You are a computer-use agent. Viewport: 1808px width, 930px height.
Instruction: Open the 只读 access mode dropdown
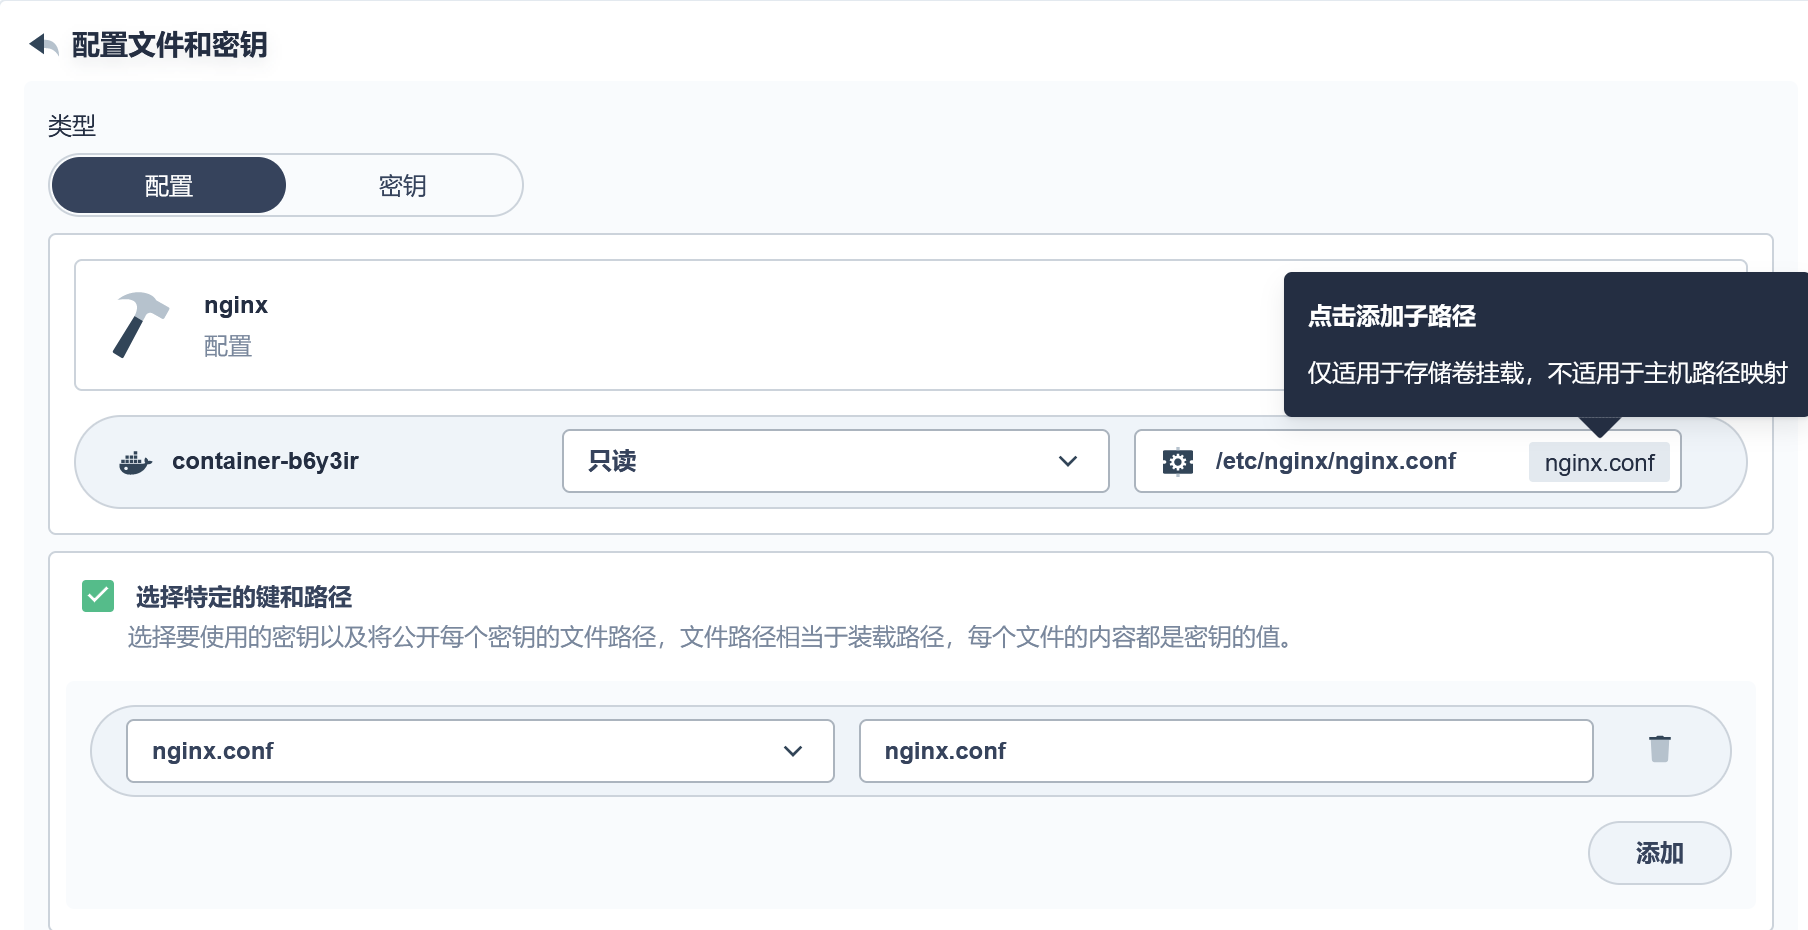tap(836, 461)
